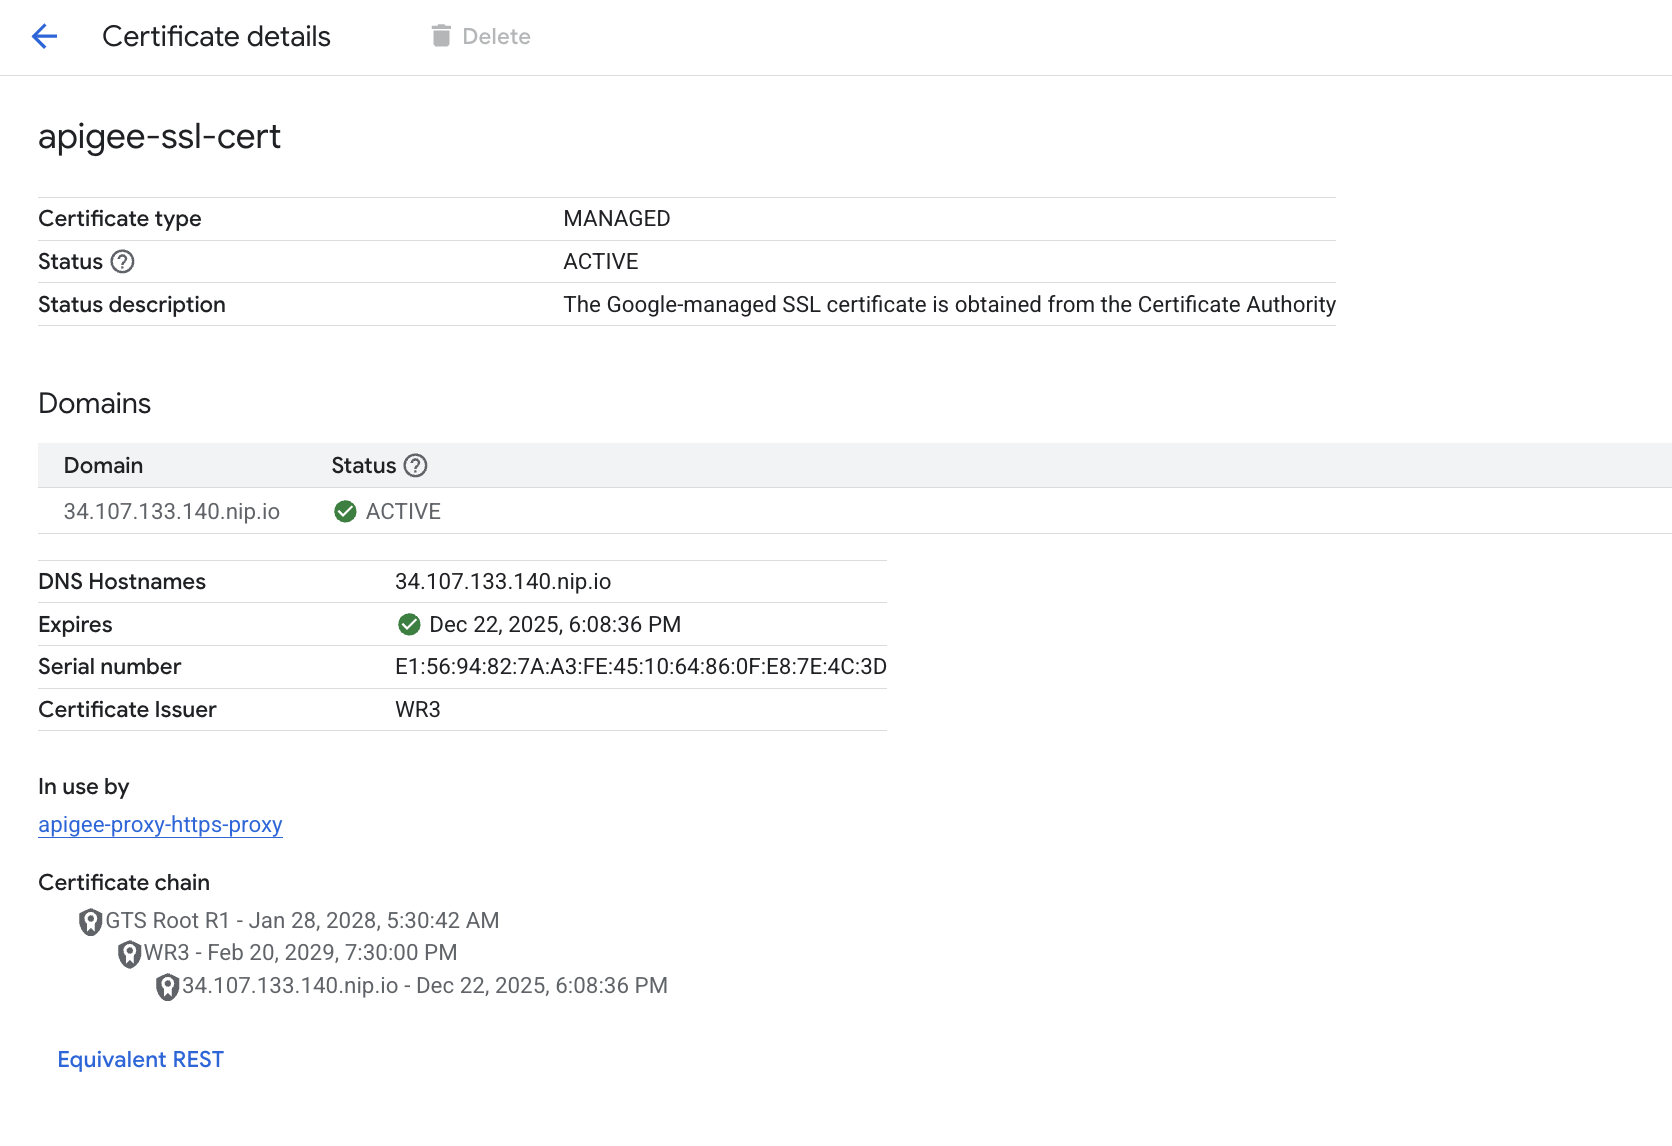Click the Expires date Dec 22, 2025, 6:08:36 PM
This screenshot has width=1672, height=1146.
555,625
